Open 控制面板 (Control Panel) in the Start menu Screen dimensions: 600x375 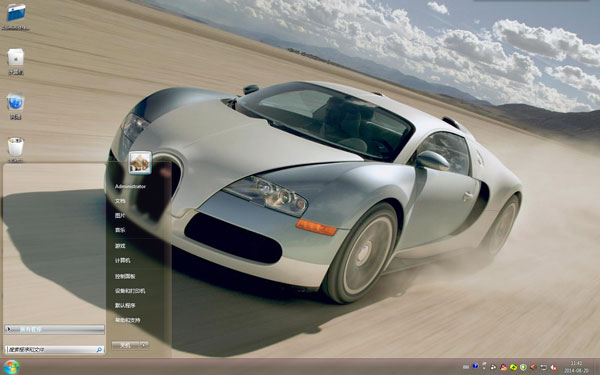click(125, 276)
